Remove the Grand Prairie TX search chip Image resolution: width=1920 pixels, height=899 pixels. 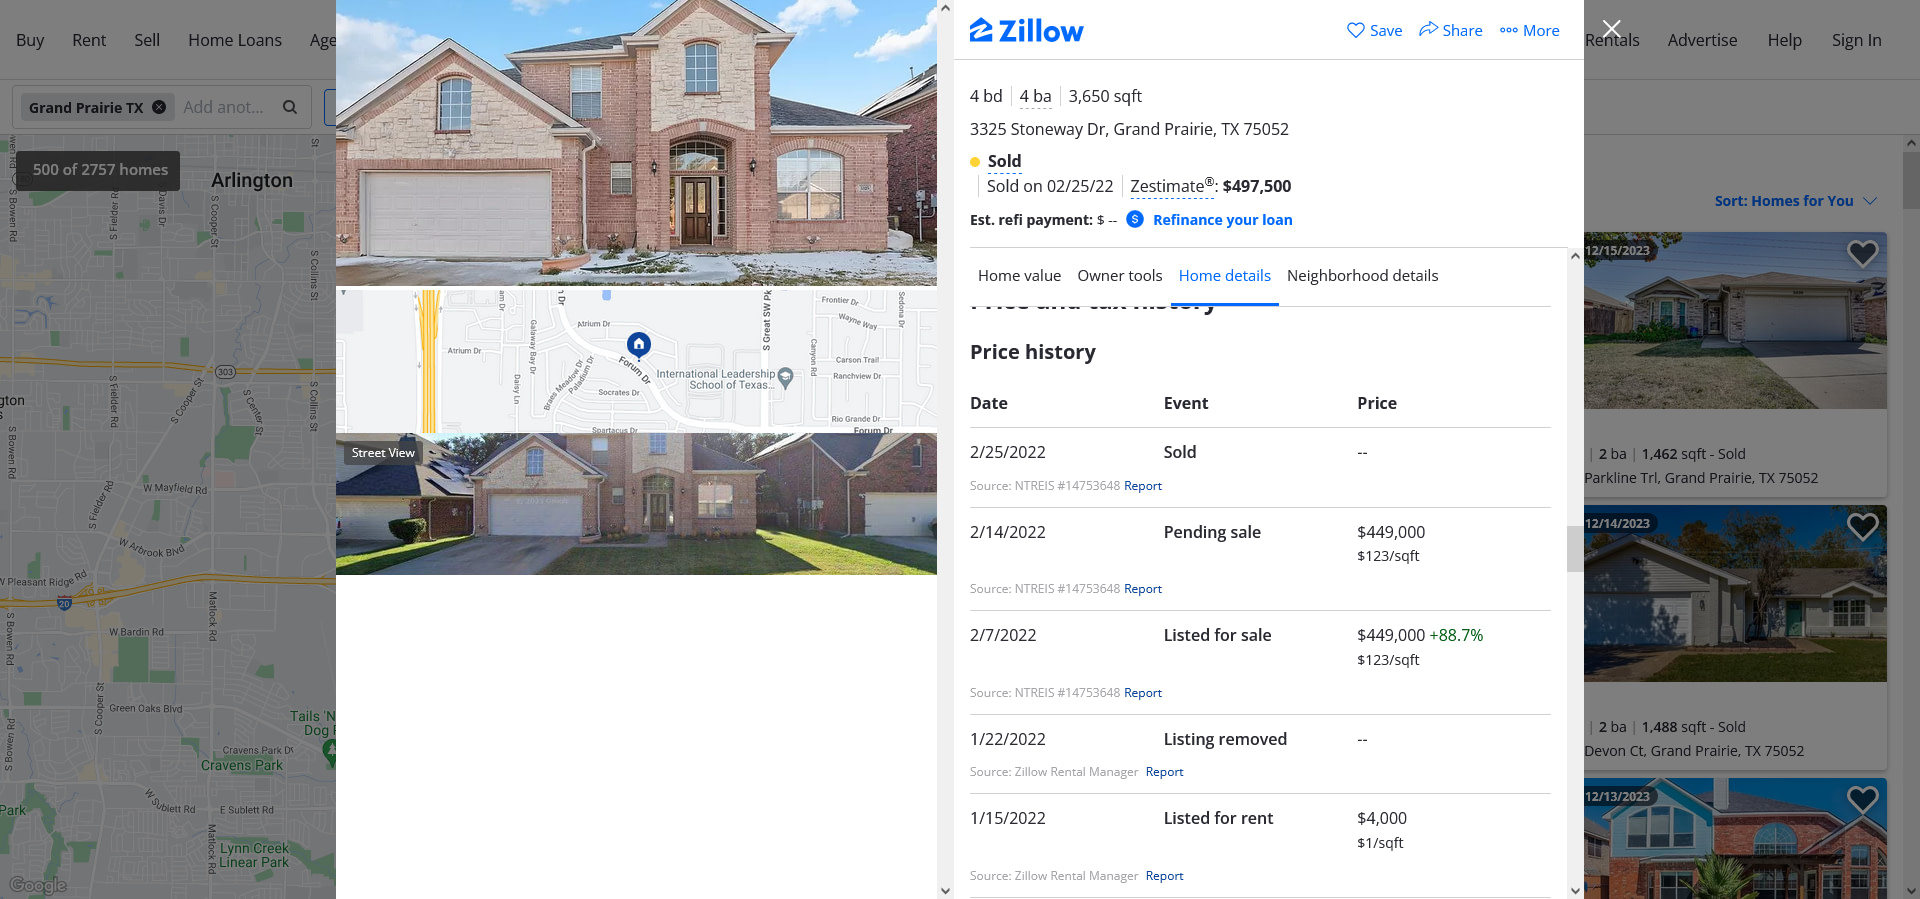click(159, 107)
